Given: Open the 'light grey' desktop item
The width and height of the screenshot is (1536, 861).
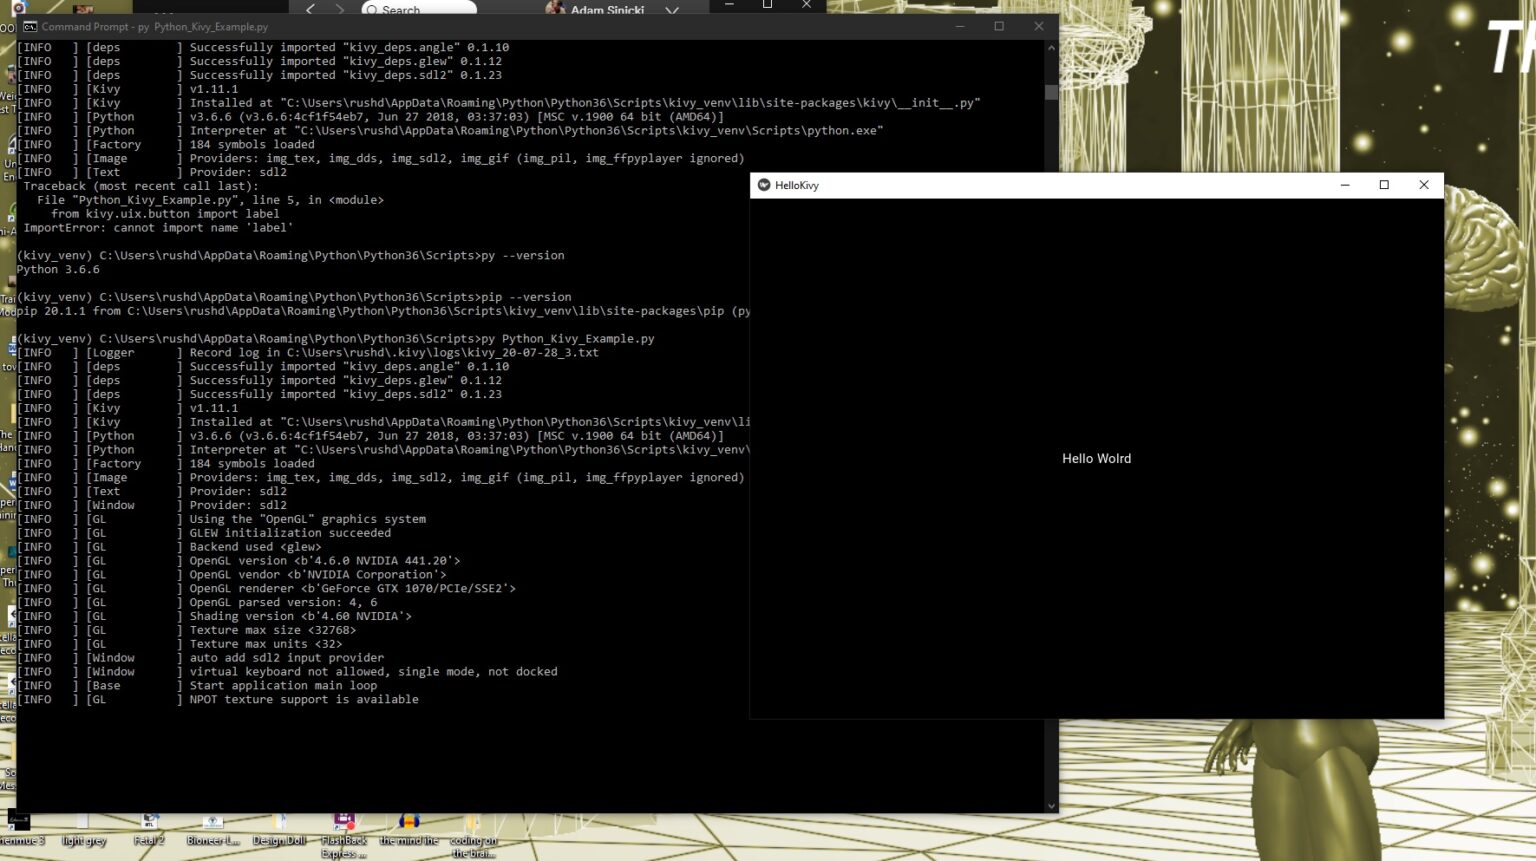Looking at the screenshot, I should coord(83,830).
